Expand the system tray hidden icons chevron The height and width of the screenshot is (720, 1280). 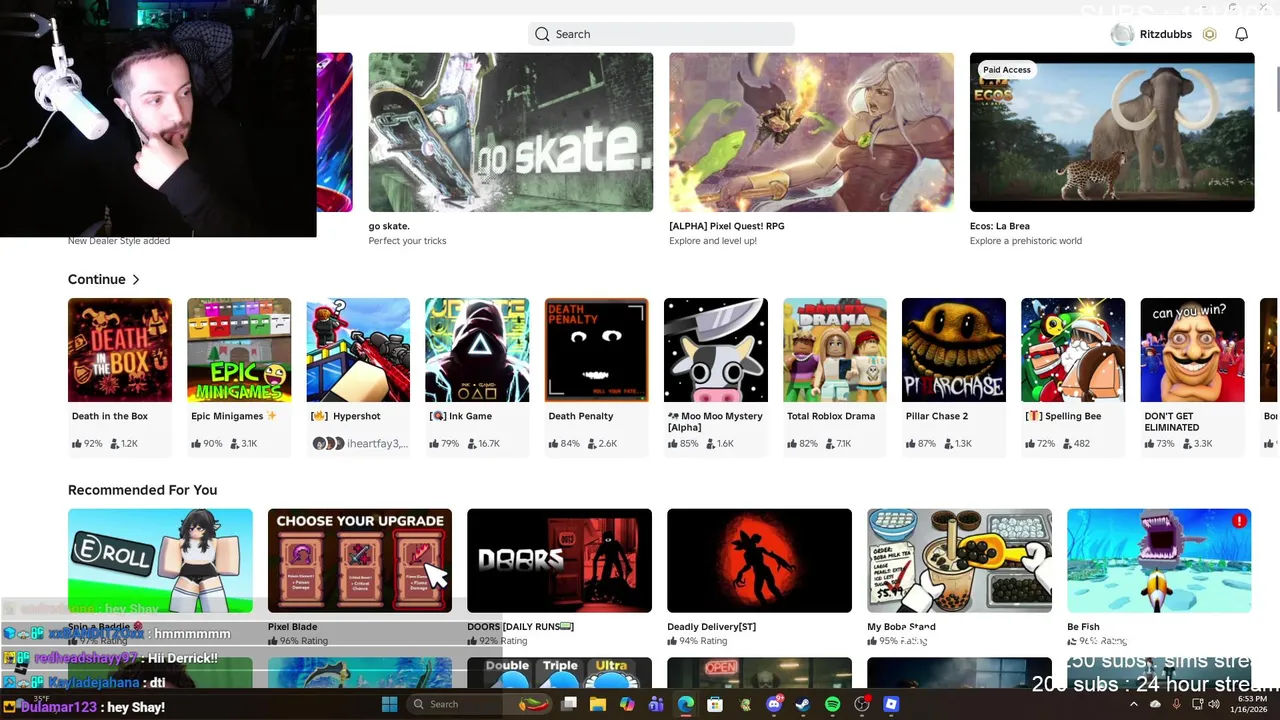point(1134,704)
